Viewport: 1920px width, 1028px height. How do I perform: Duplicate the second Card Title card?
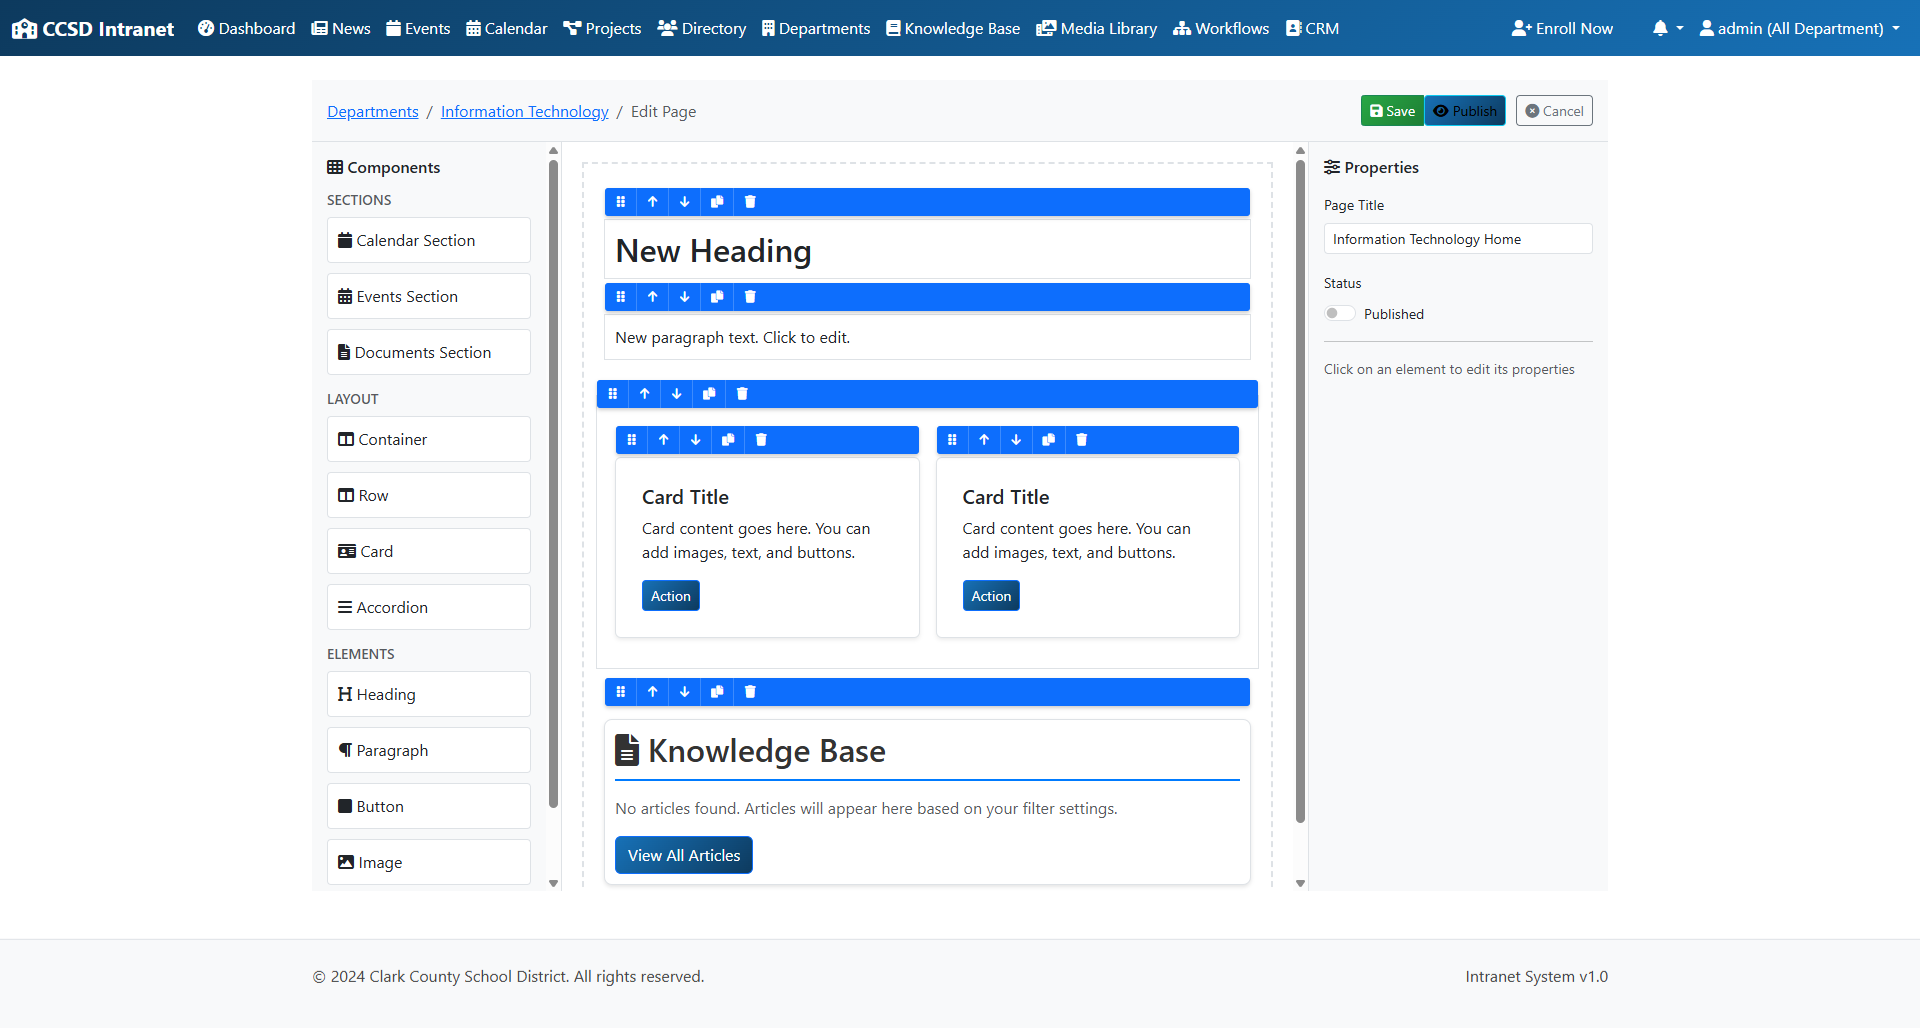[x=1048, y=440]
